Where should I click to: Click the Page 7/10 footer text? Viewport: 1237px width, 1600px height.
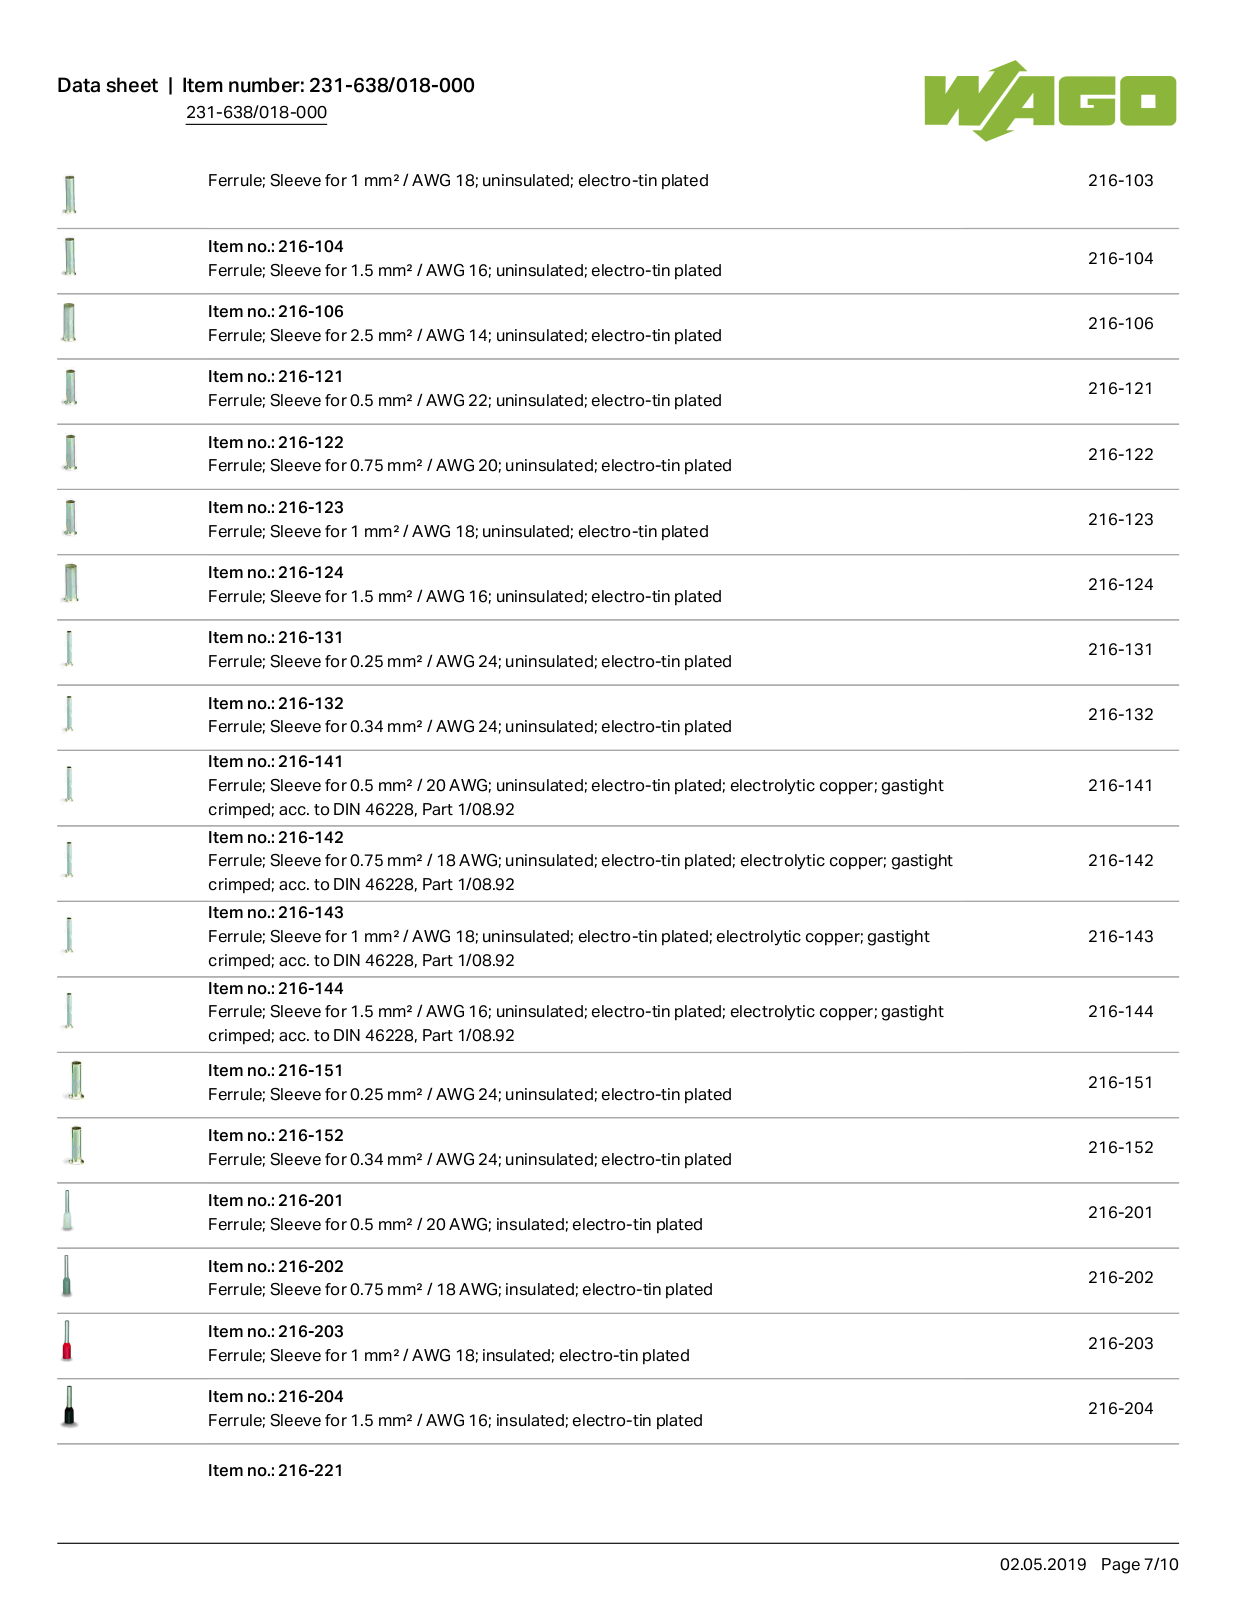[1139, 1564]
